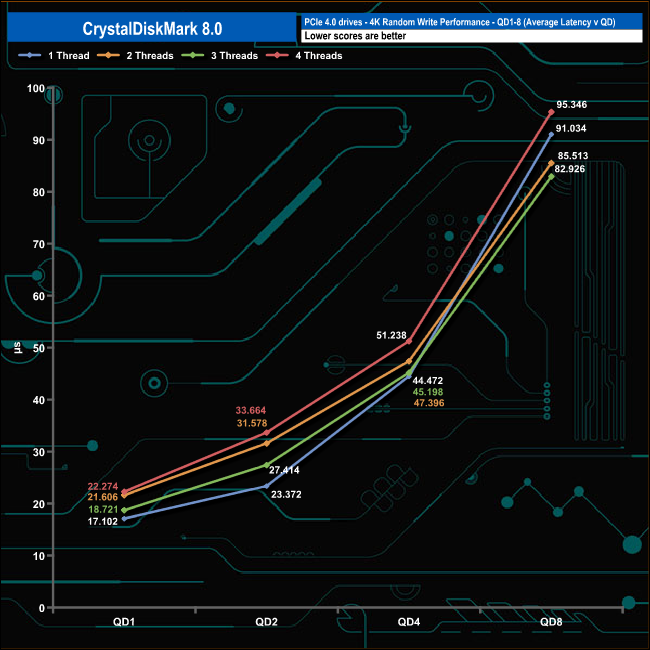Click the blue 1 Thread point at QD8

click(x=551, y=134)
